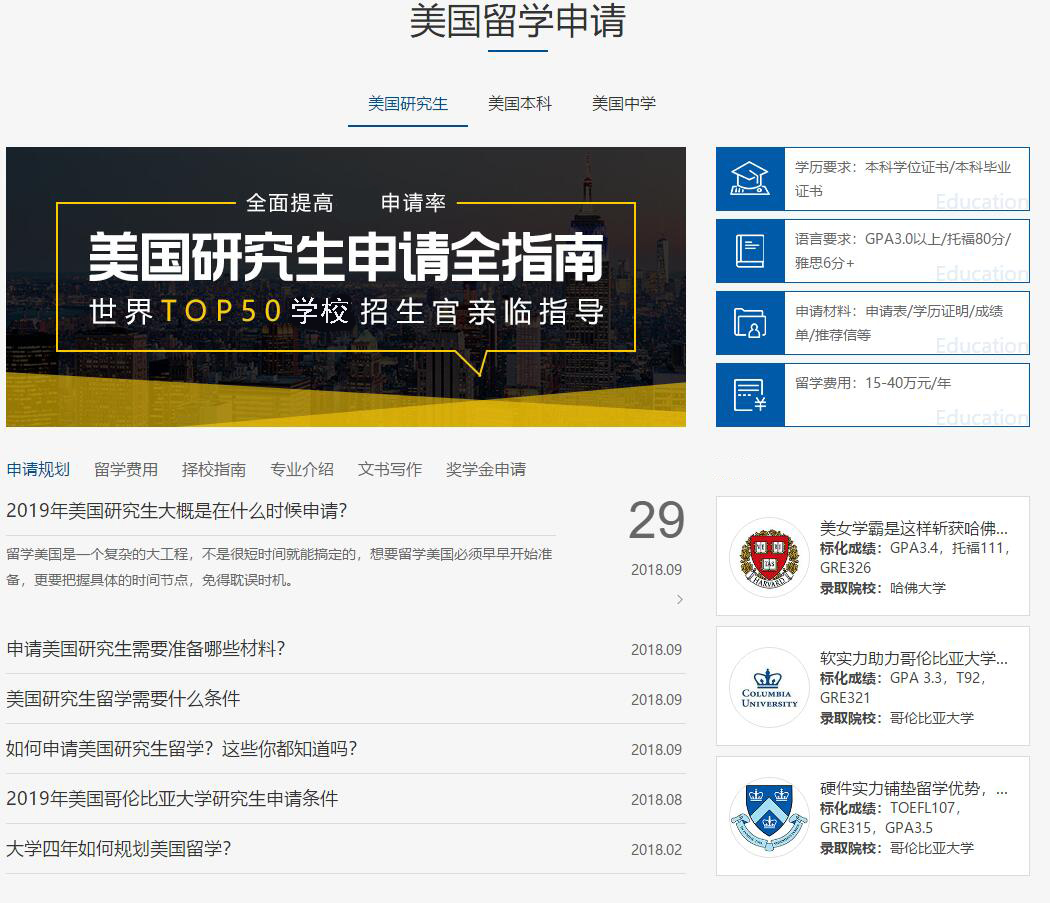The width and height of the screenshot is (1050, 903).
Task: Open the 留学费用 category tab
Action: pos(126,469)
